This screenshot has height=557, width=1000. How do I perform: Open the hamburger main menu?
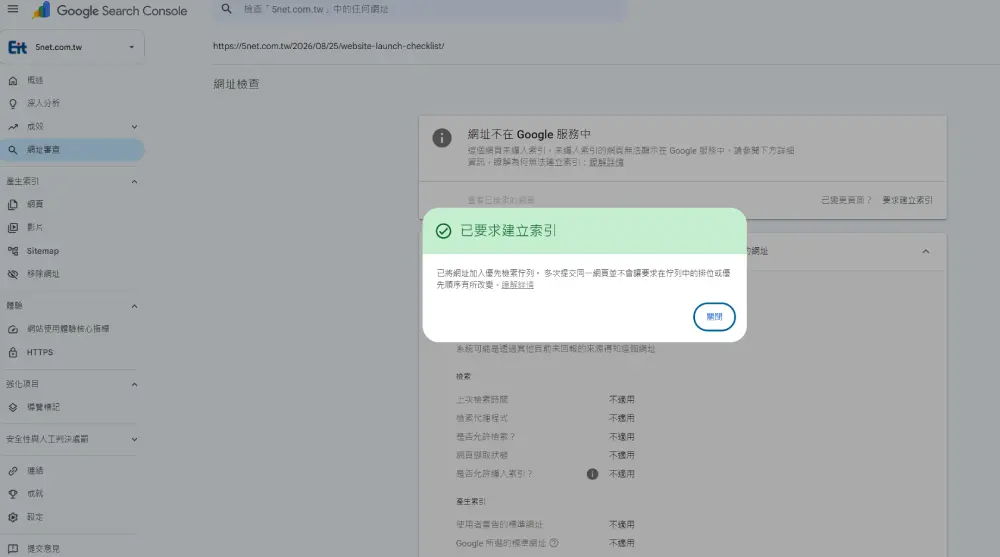click(x=13, y=9)
